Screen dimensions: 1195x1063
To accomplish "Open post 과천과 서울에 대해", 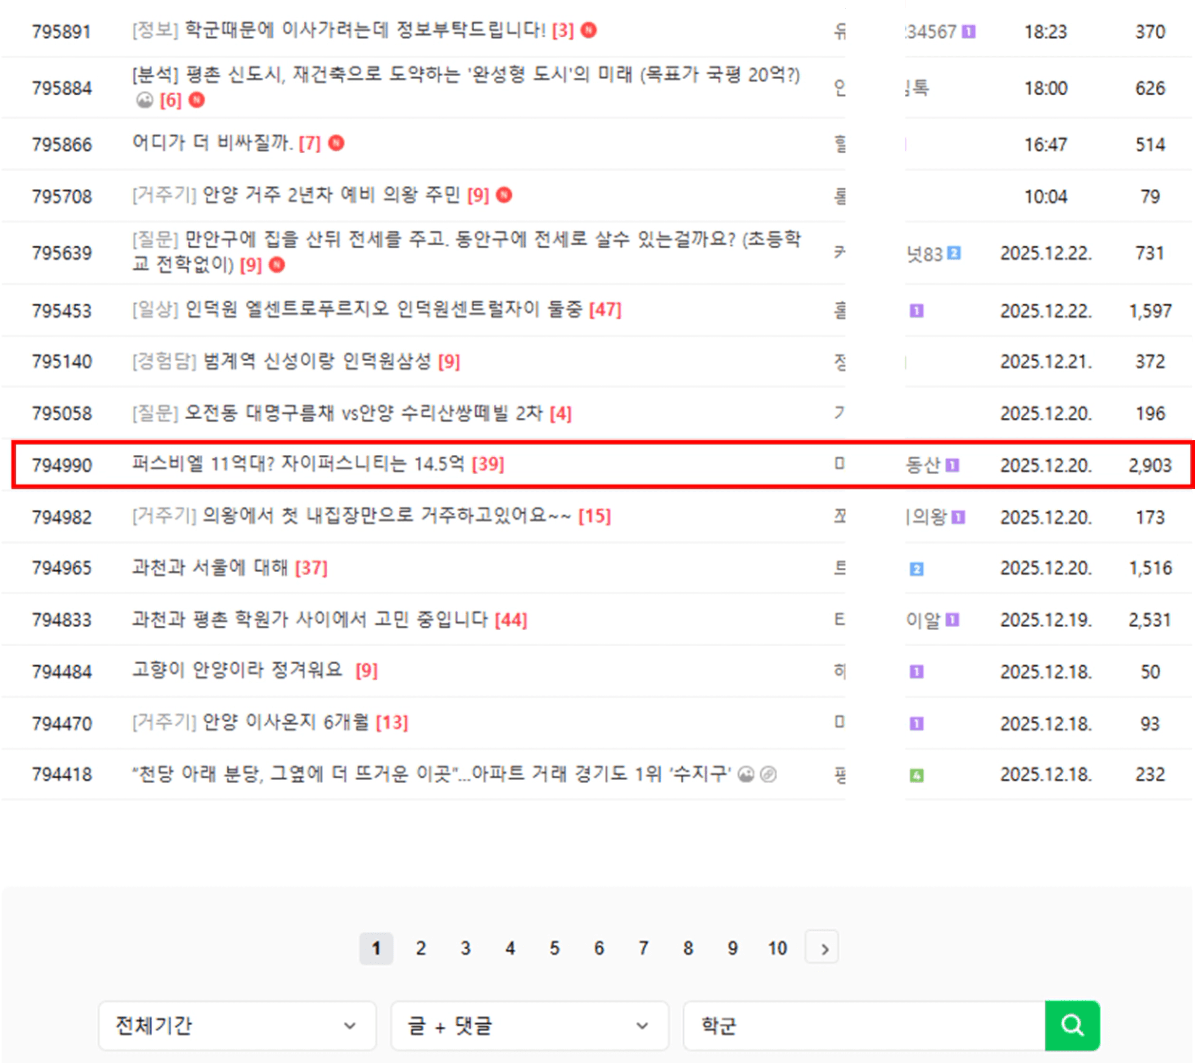I will [210, 568].
